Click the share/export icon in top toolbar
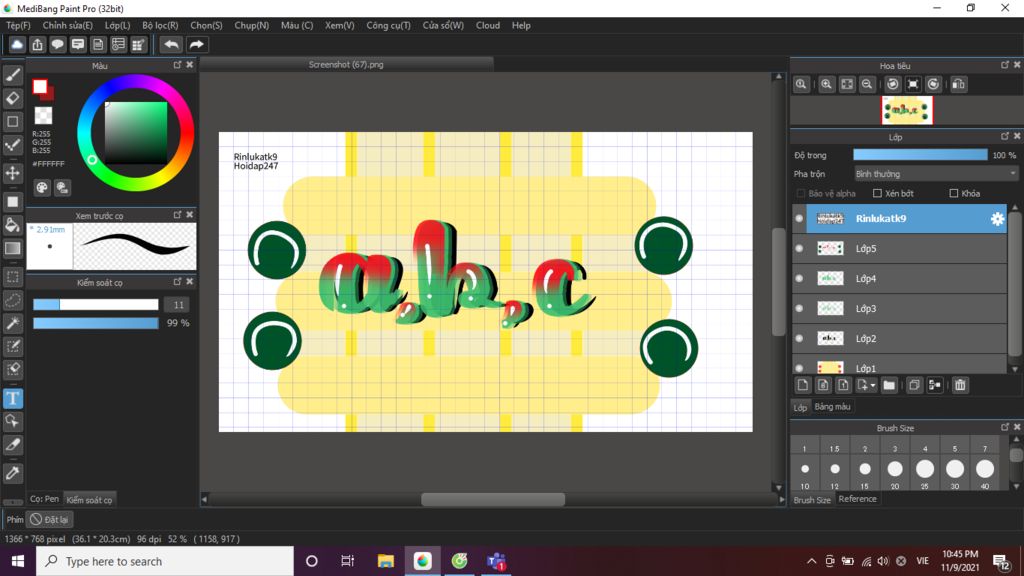Image resolution: width=1024 pixels, height=576 pixels. [x=37, y=44]
